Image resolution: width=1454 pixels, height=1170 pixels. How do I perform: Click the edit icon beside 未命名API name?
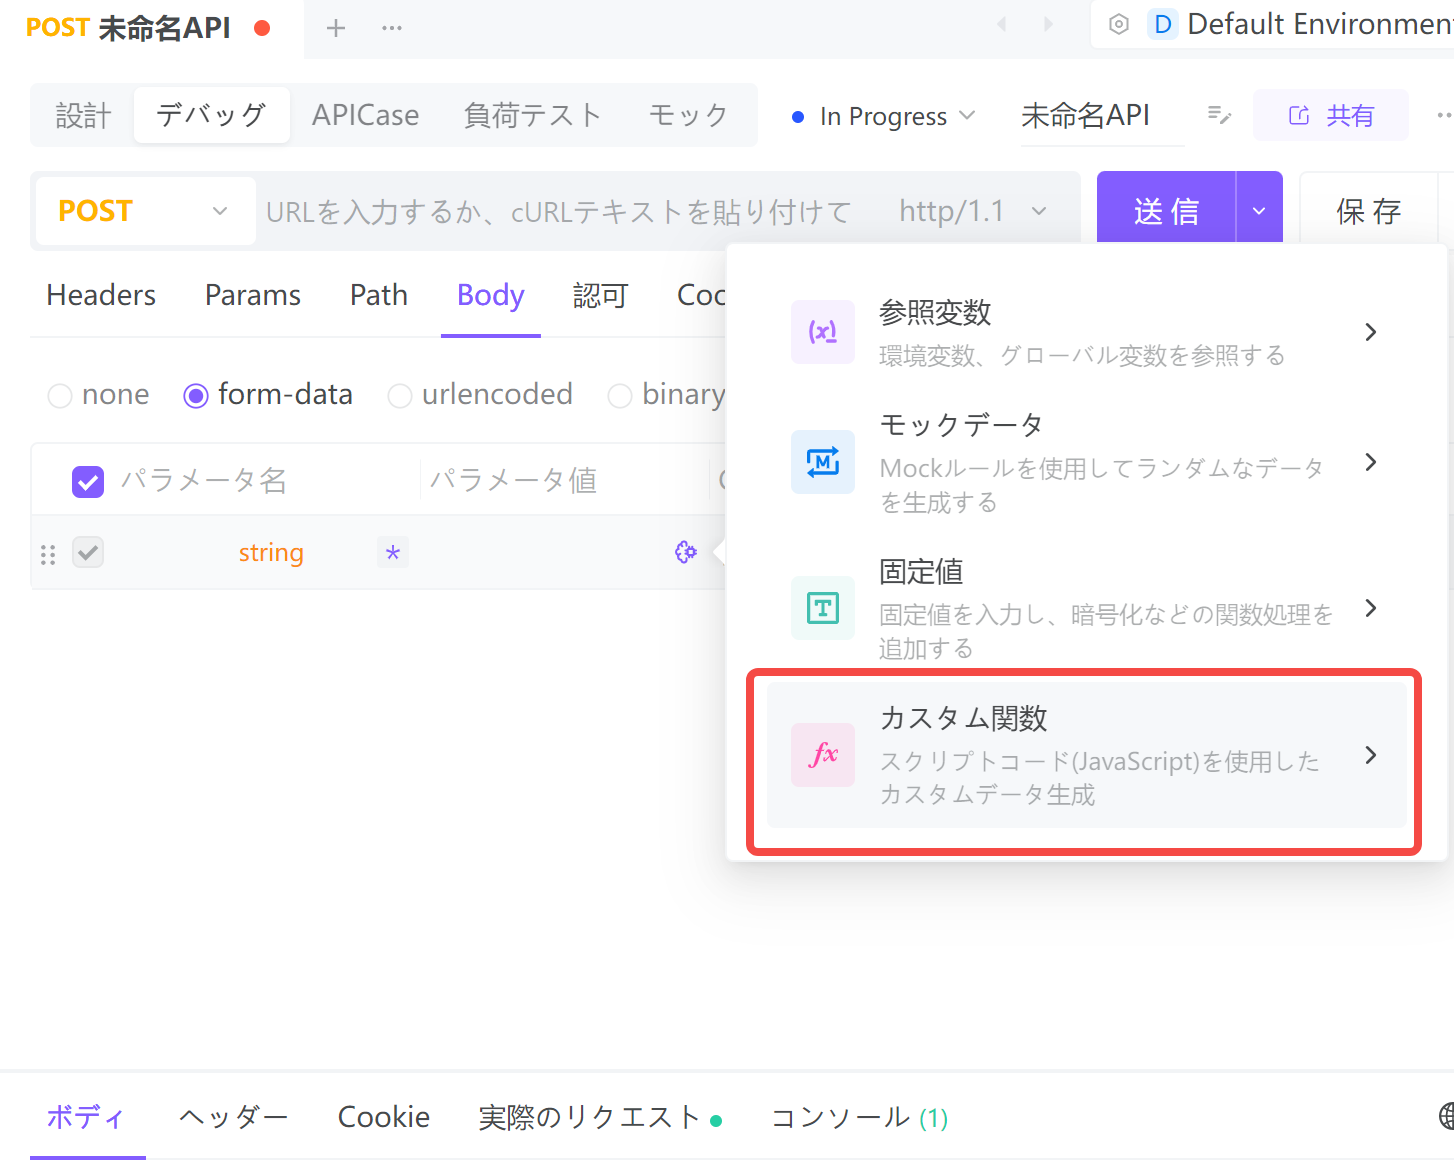[x=1219, y=115]
